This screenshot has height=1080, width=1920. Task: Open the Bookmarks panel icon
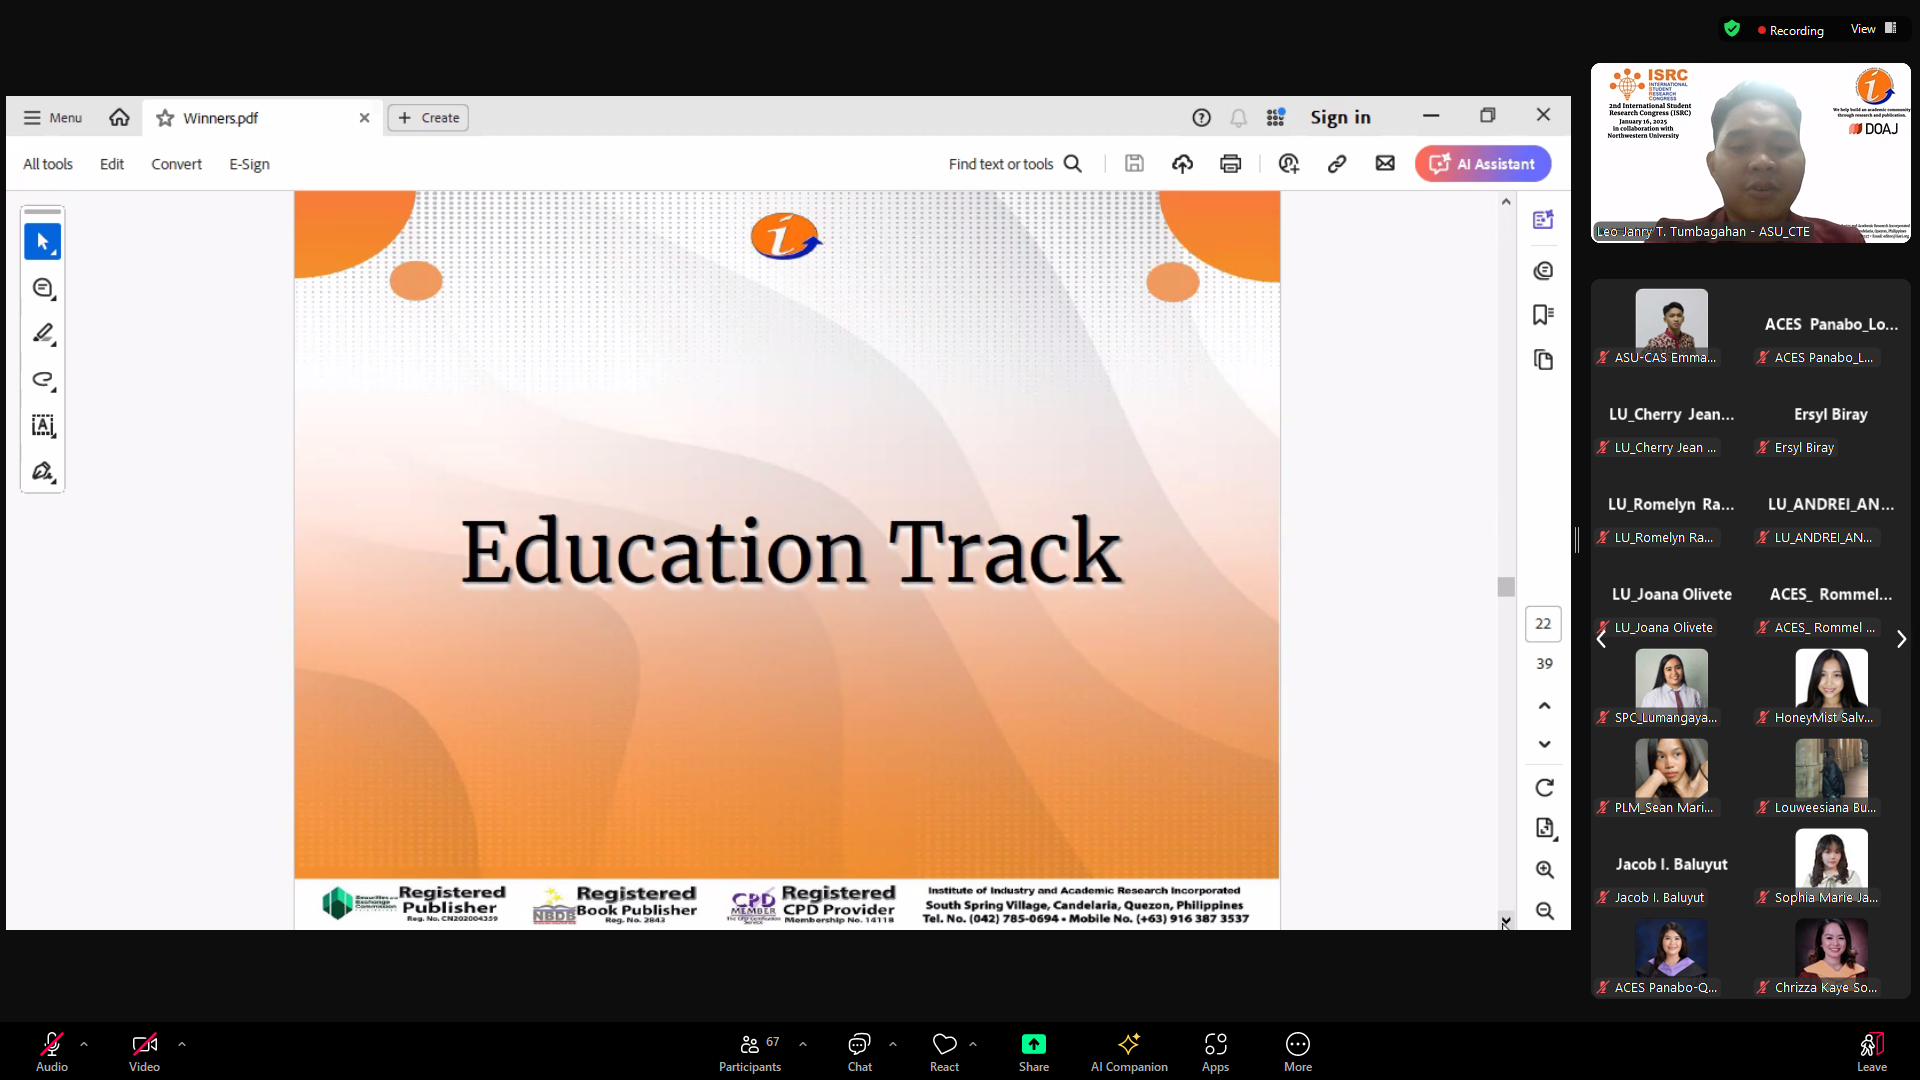(1543, 315)
